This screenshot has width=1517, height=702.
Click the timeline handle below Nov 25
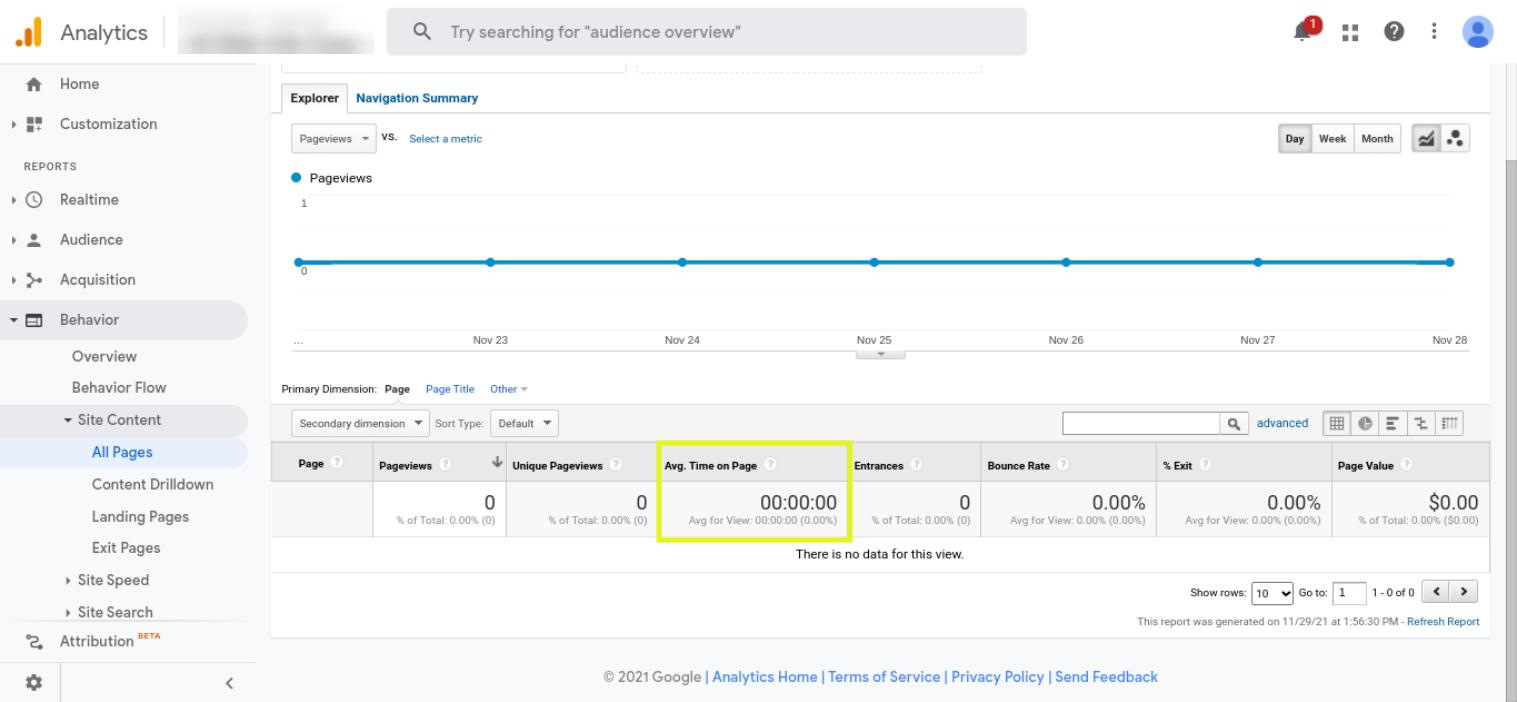[881, 354]
